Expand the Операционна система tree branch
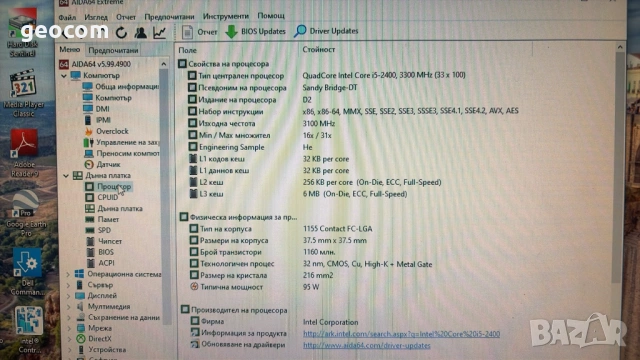The height and width of the screenshot is (360, 640). point(68,275)
